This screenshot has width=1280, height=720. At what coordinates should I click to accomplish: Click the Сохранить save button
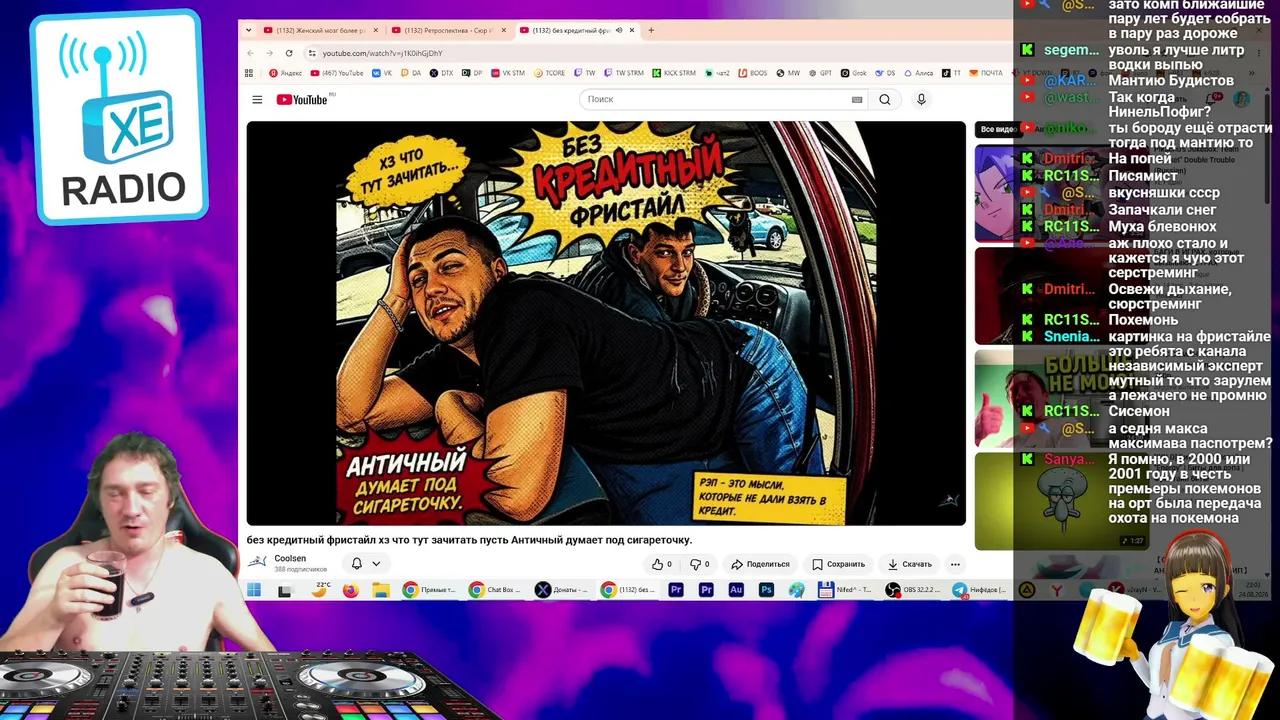point(838,564)
